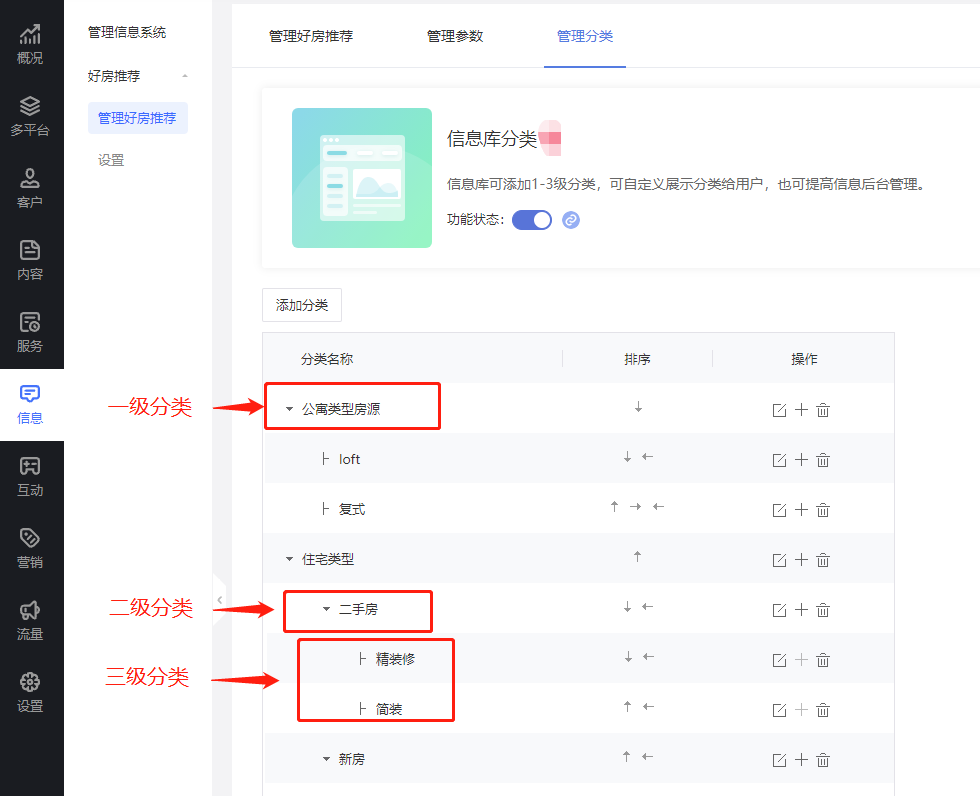Select the loft category name

tap(349, 459)
